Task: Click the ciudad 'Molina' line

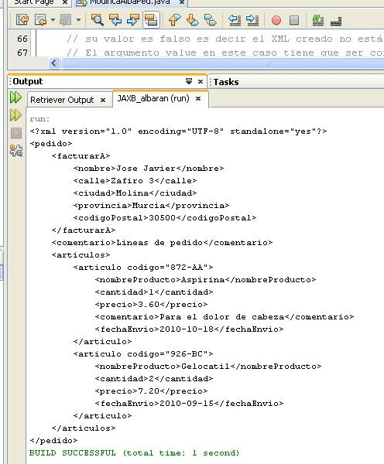Action: (x=135, y=193)
